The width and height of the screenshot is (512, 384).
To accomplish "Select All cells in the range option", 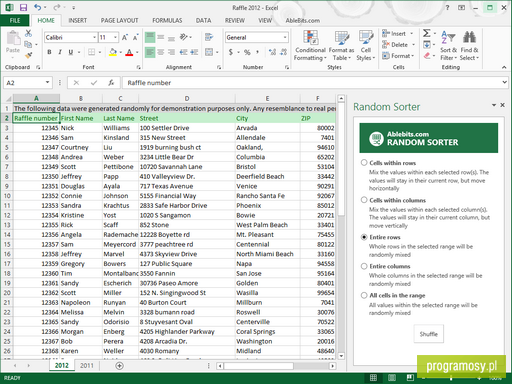I will coord(364,295).
